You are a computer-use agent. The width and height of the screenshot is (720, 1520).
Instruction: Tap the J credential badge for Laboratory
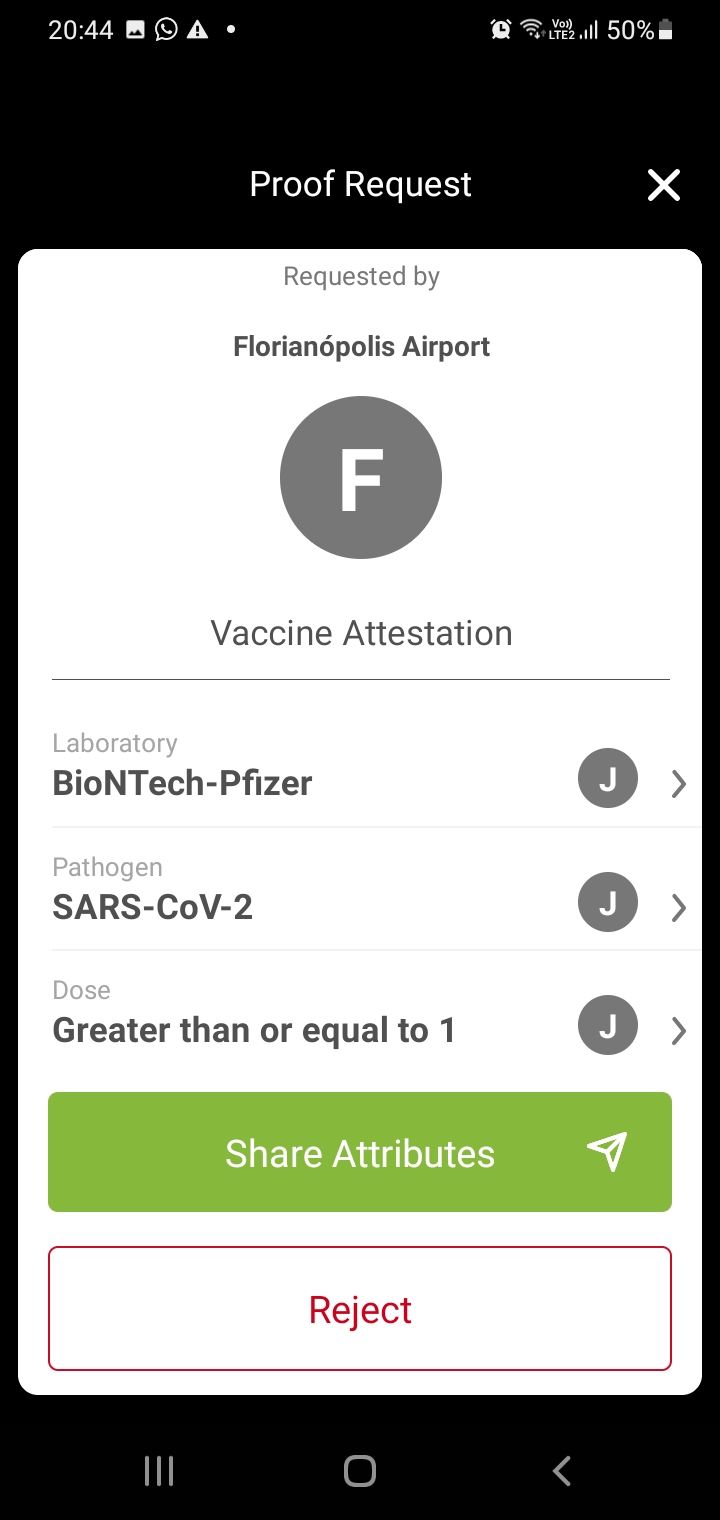coord(608,778)
